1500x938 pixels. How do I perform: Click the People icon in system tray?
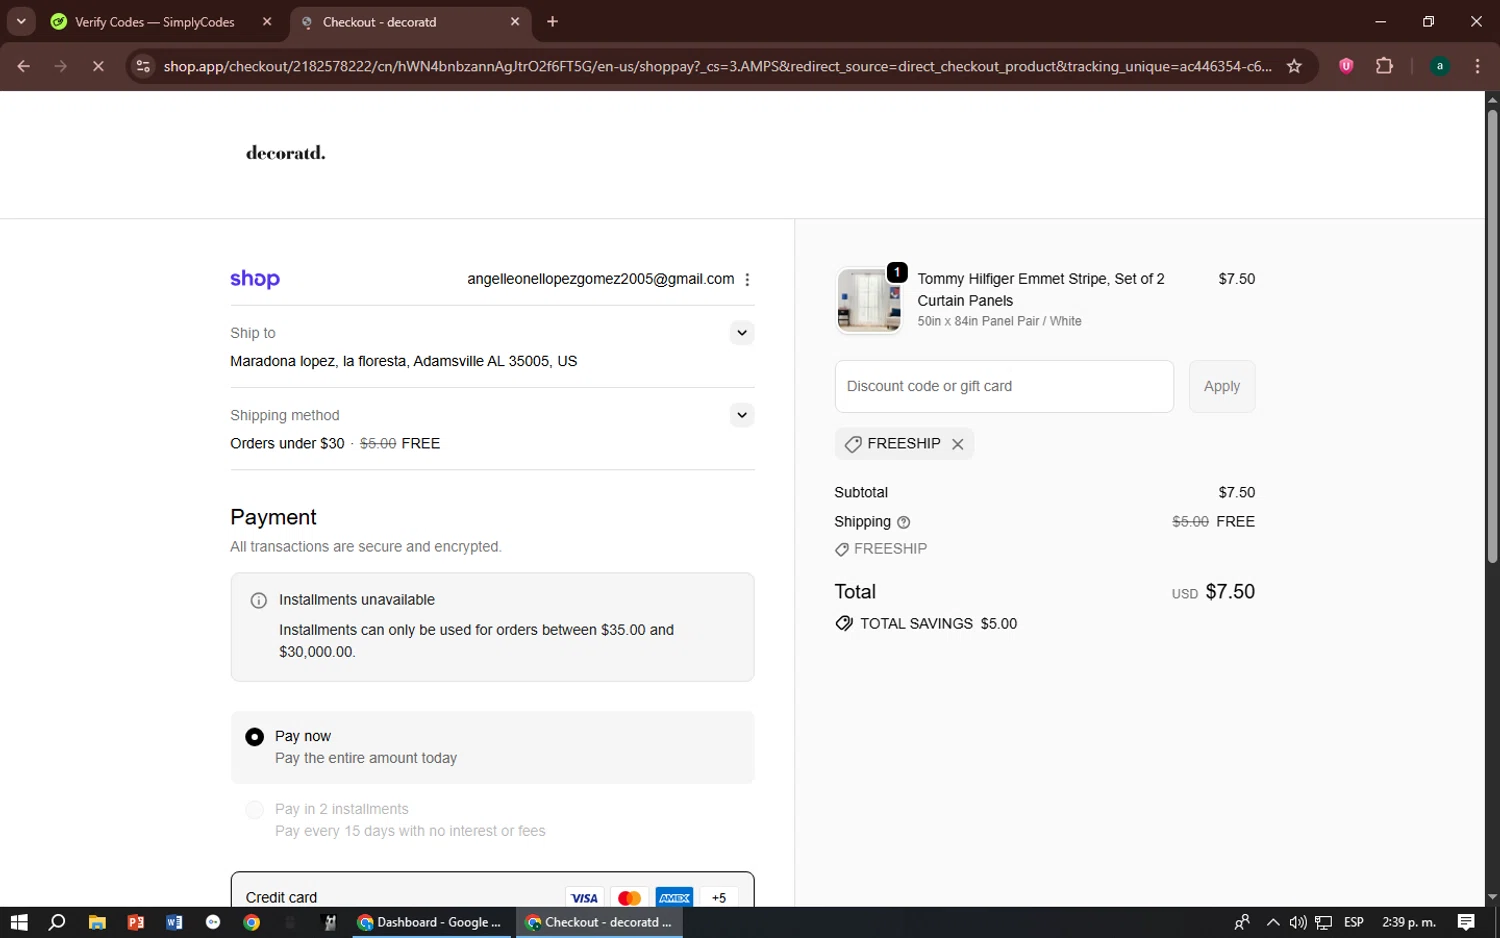[x=1242, y=923]
